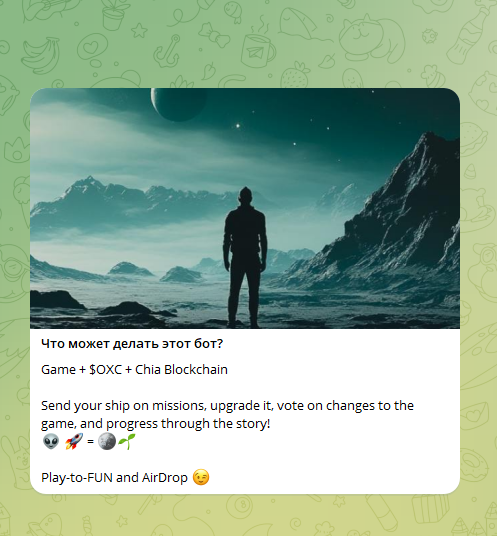The width and height of the screenshot is (497, 536).
Task: Click the 'progress through the story!' text
Action: coord(188,424)
